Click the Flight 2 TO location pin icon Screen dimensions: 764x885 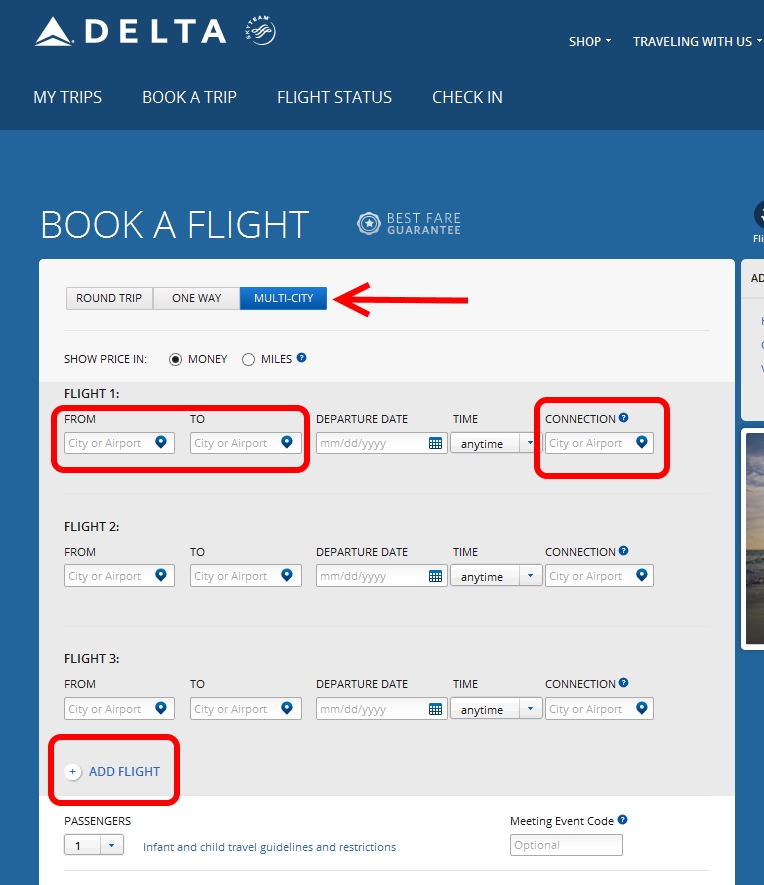coord(288,576)
